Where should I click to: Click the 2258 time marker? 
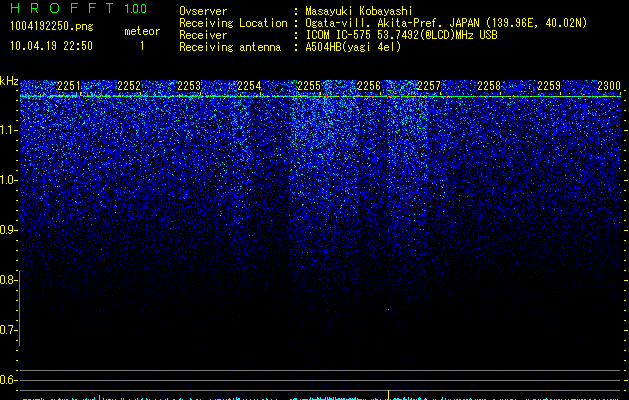tap(489, 86)
